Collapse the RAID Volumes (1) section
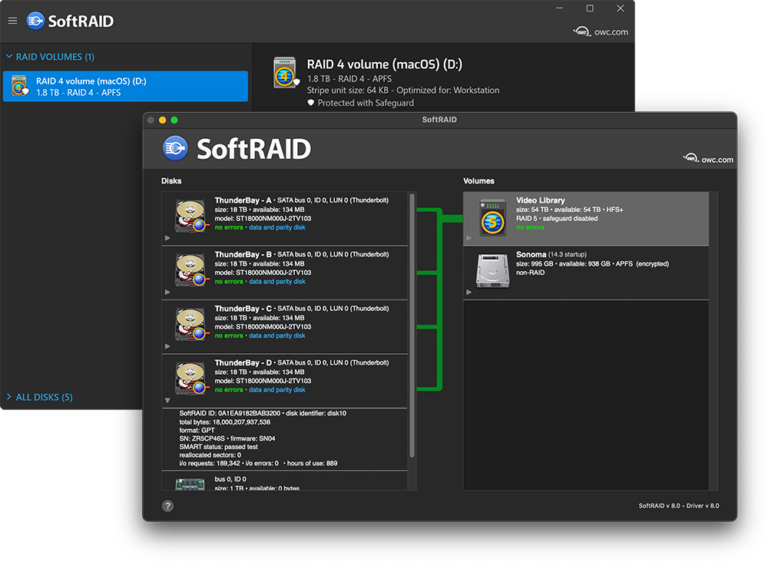Image resolution: width=768 pixels, height=562 pixels. [x=9, y=57]
